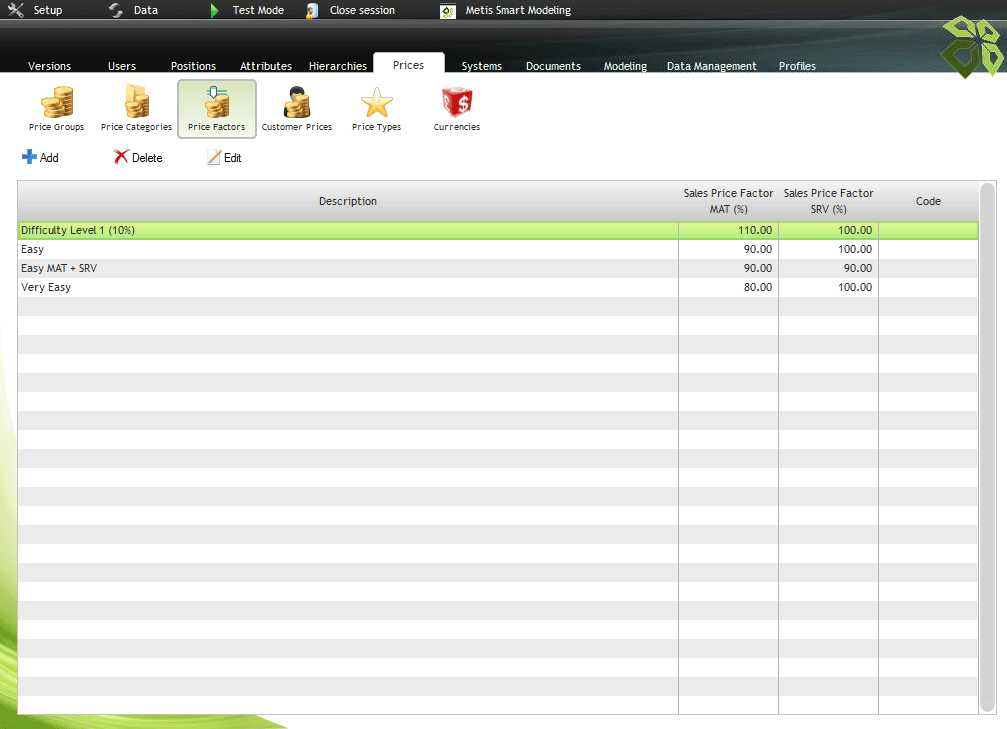Click the Delete red X icon

click(x=122, y=157)
